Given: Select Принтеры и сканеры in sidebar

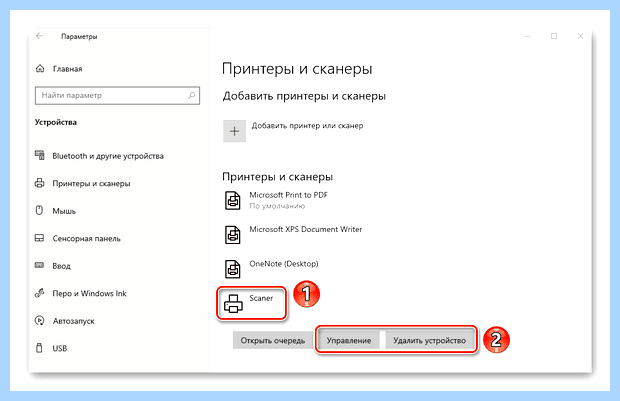Looking at the screenshot, I should pos(91,183).
